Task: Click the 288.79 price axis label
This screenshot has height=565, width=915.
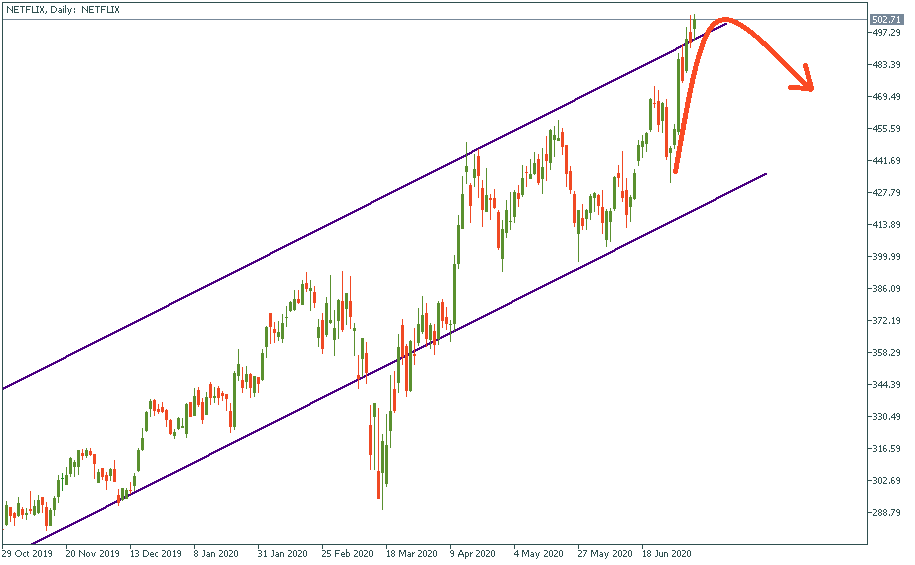Action: point(885,513)
